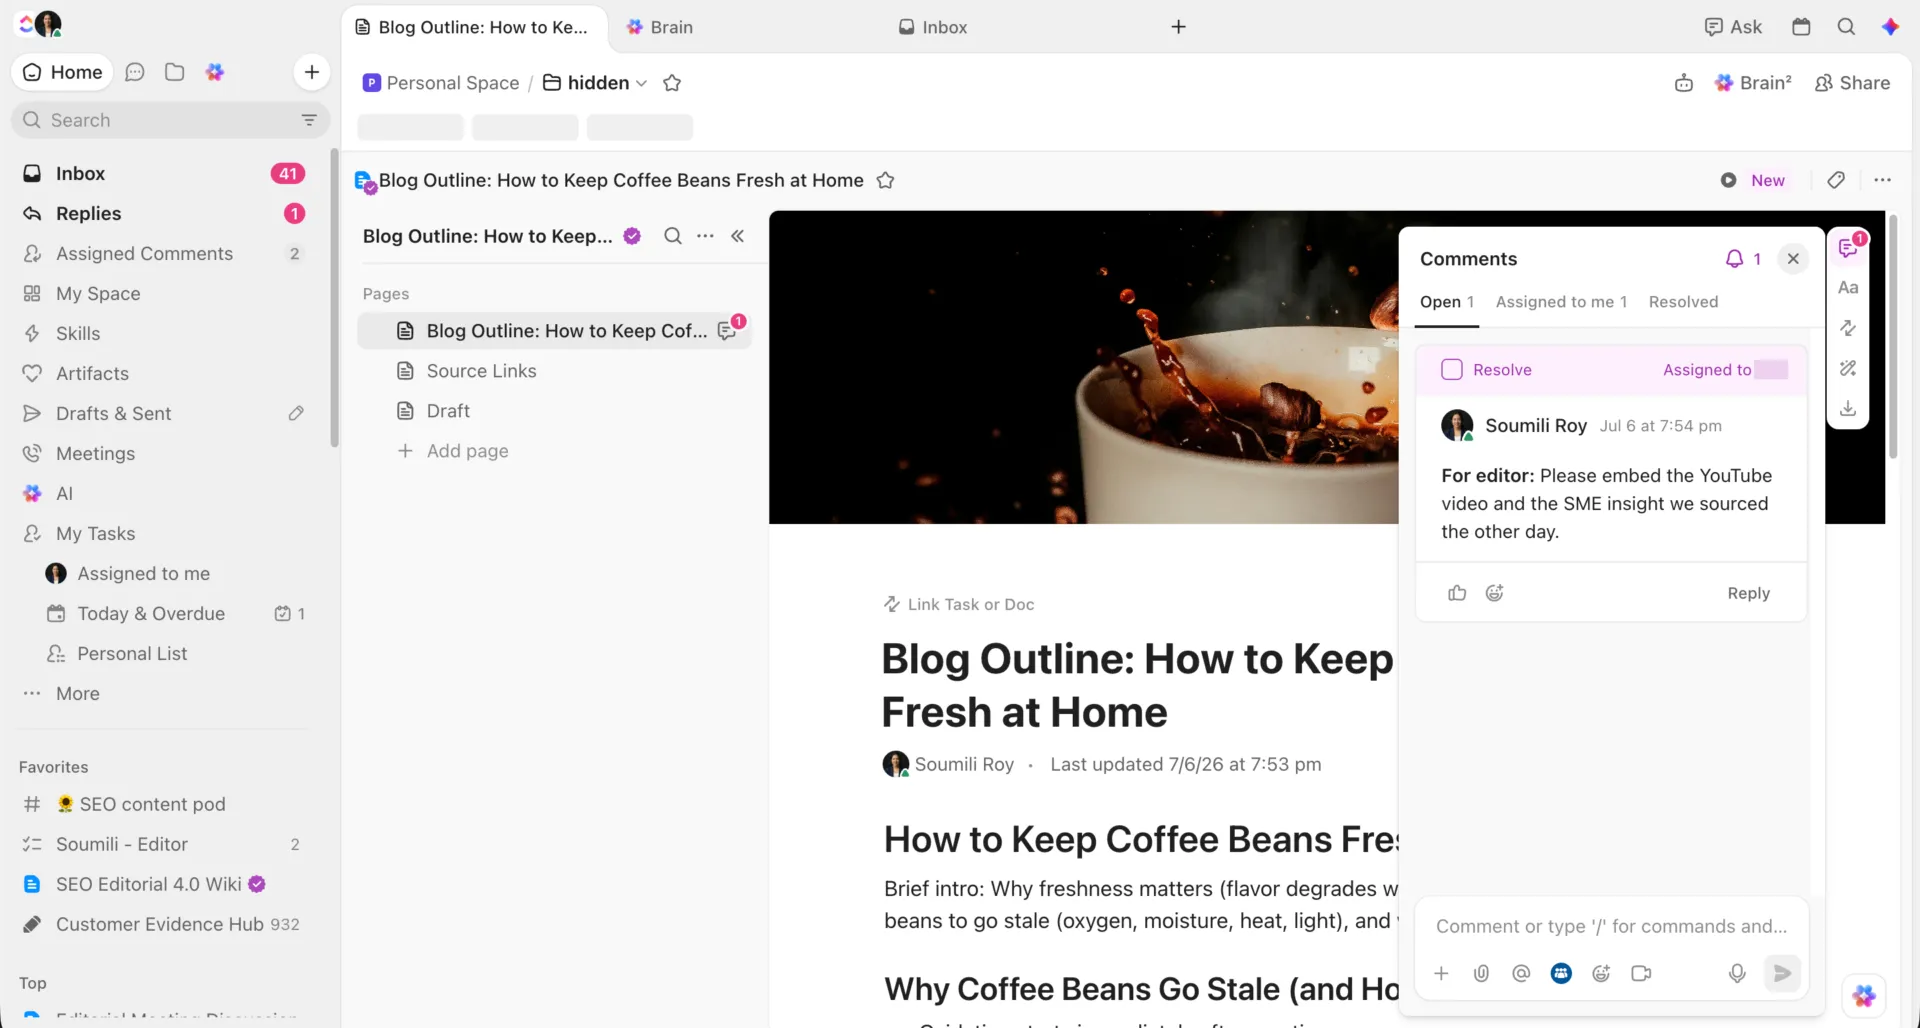The height and width of the screenshot is (1028, 1920).
Task: Open the Brain AI icon in the sidebar header
Action: point(215,72)
